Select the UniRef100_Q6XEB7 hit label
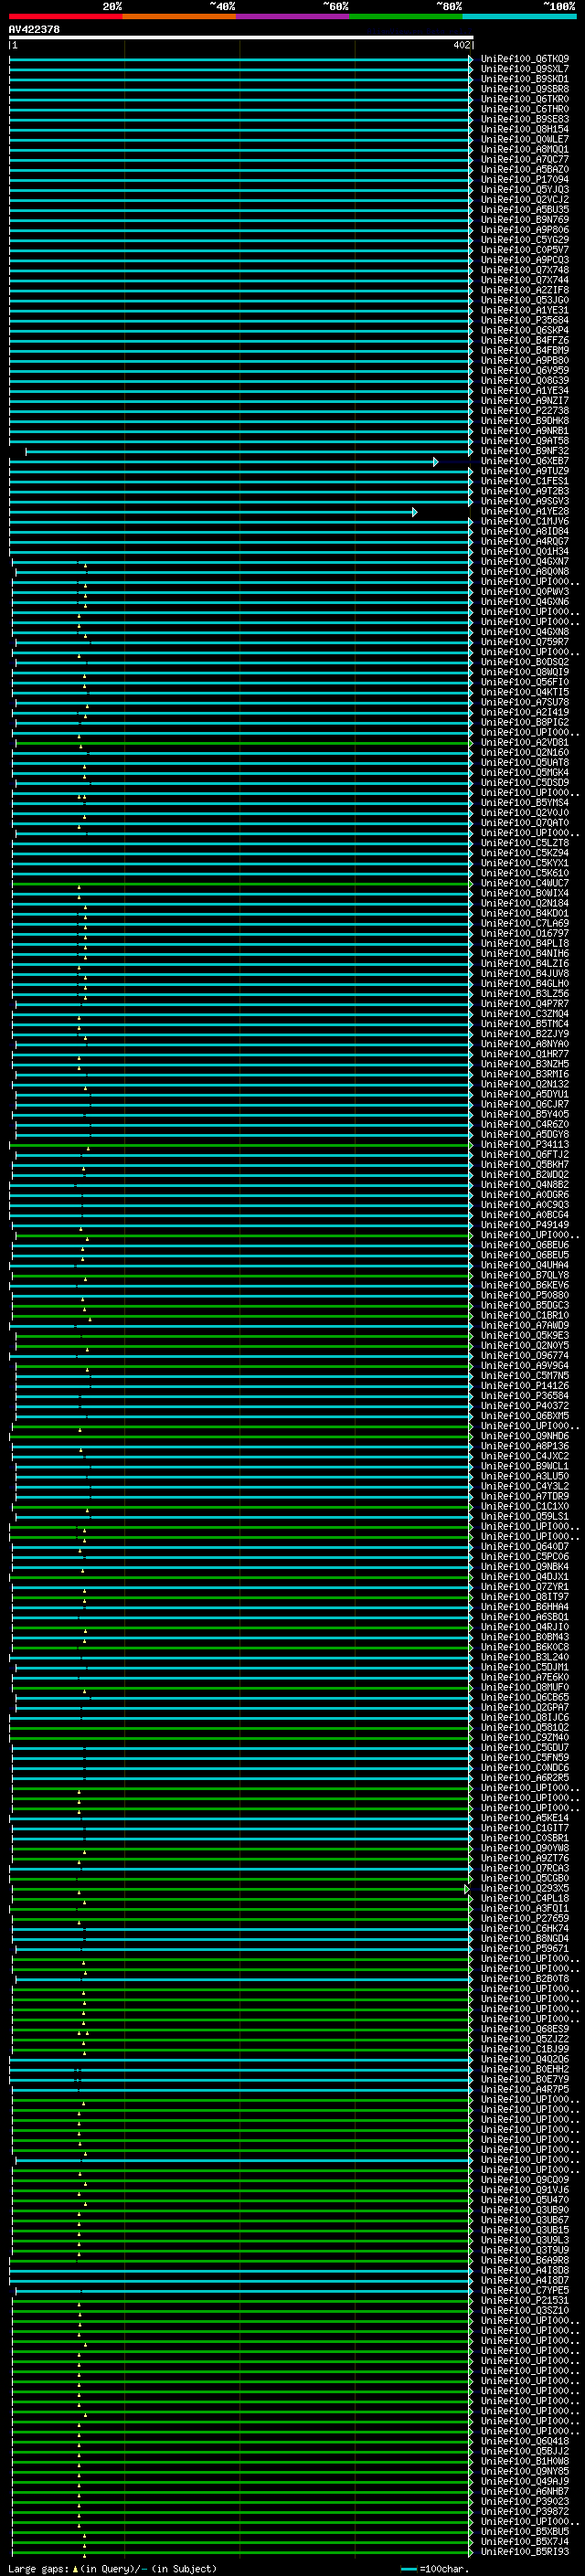The image size is (585, 2576). (x=524, y=461)
